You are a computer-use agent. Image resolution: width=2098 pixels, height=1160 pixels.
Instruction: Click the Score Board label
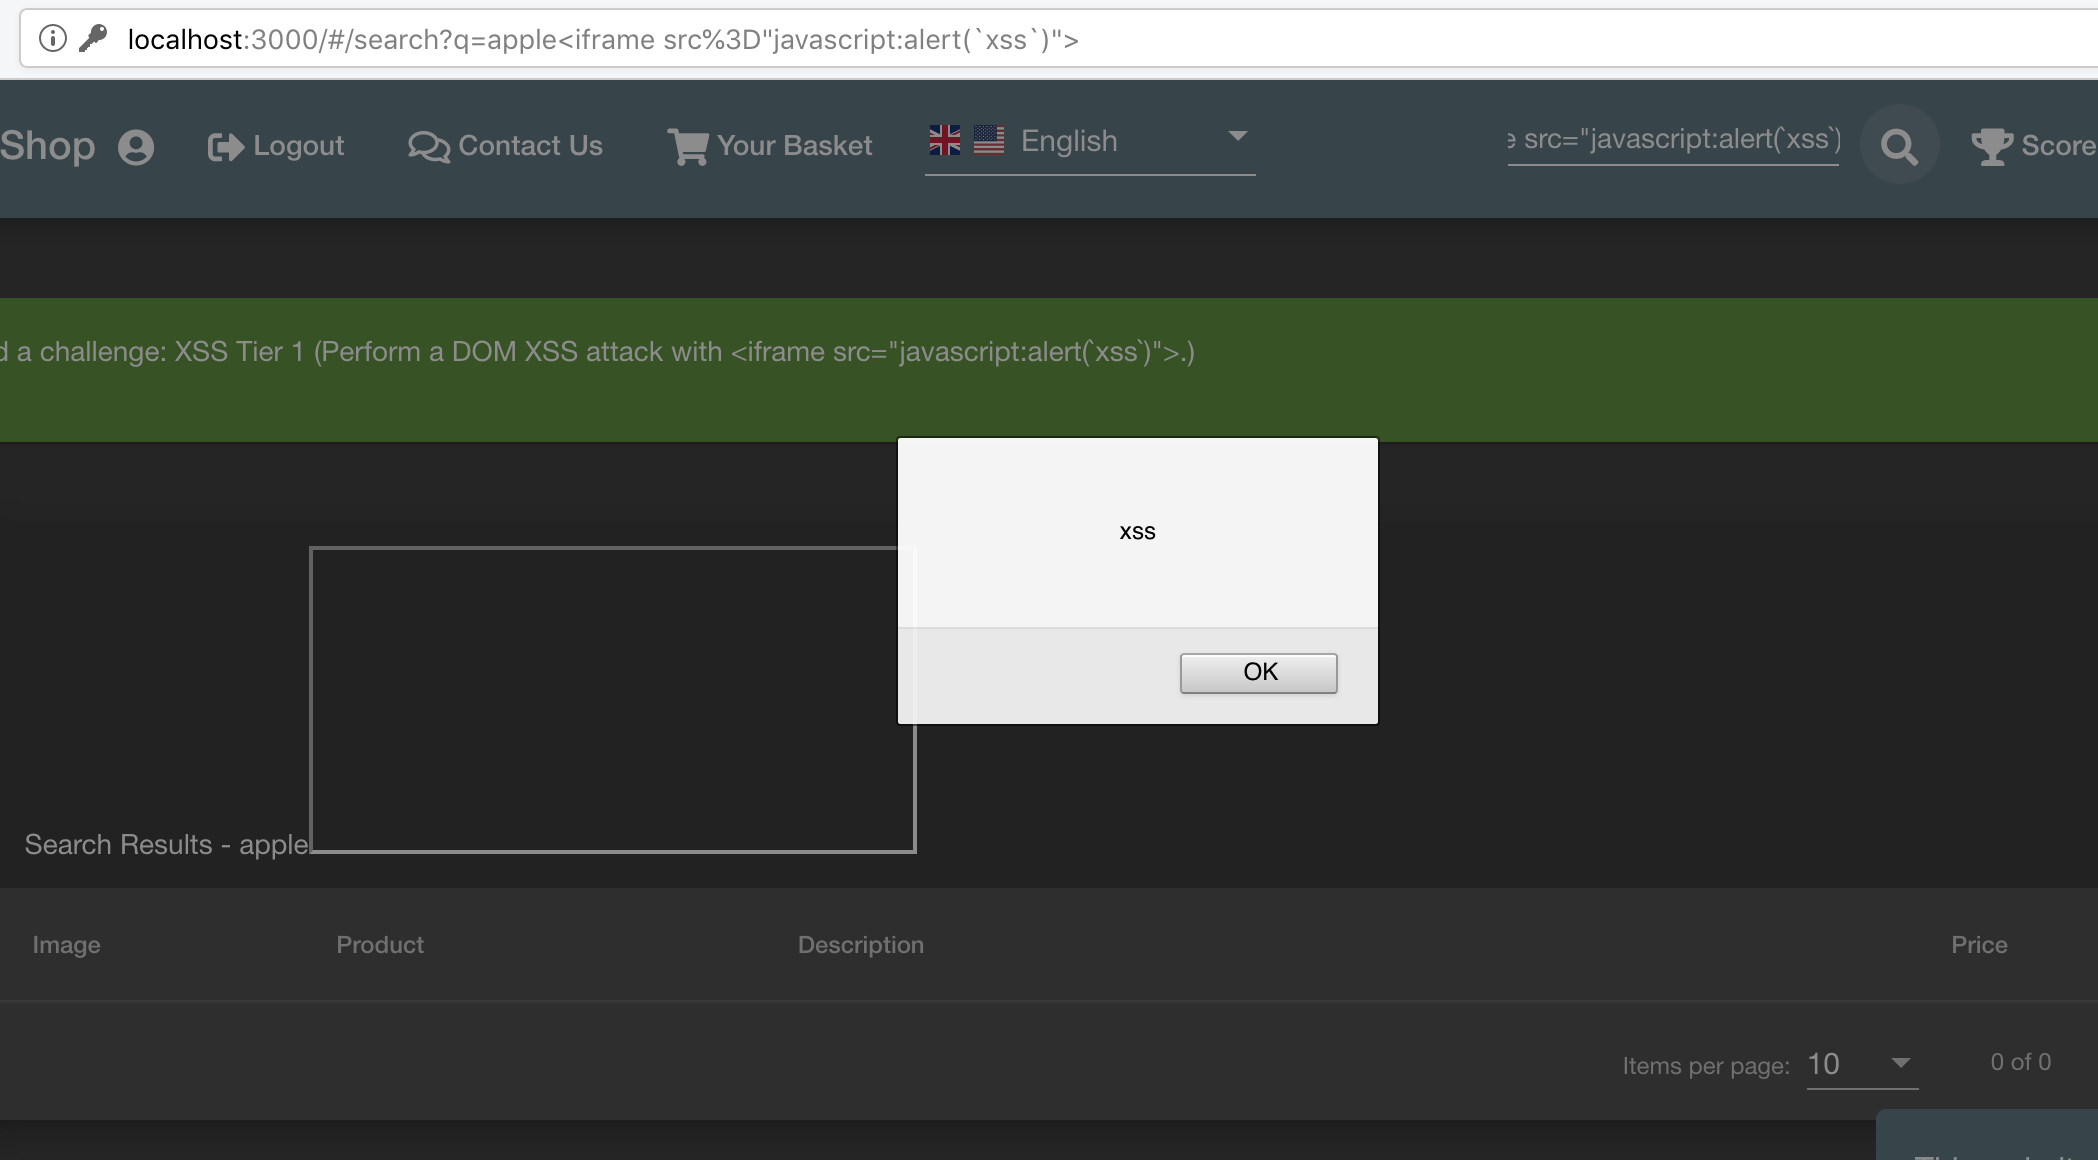2059,146
